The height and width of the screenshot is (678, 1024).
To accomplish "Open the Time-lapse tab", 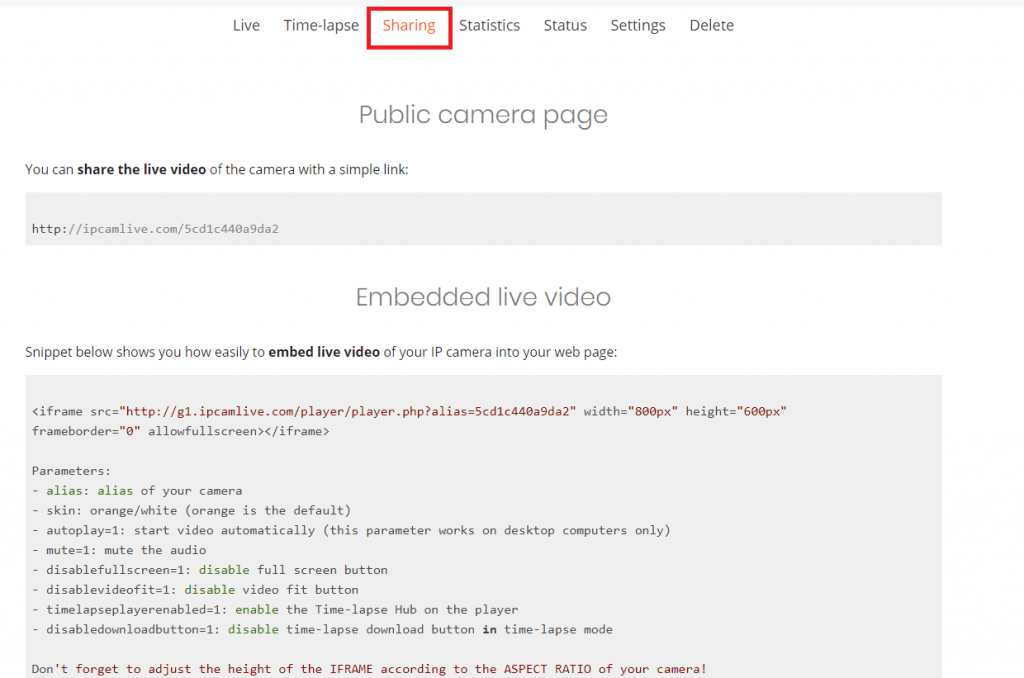I will pos(321,25).
